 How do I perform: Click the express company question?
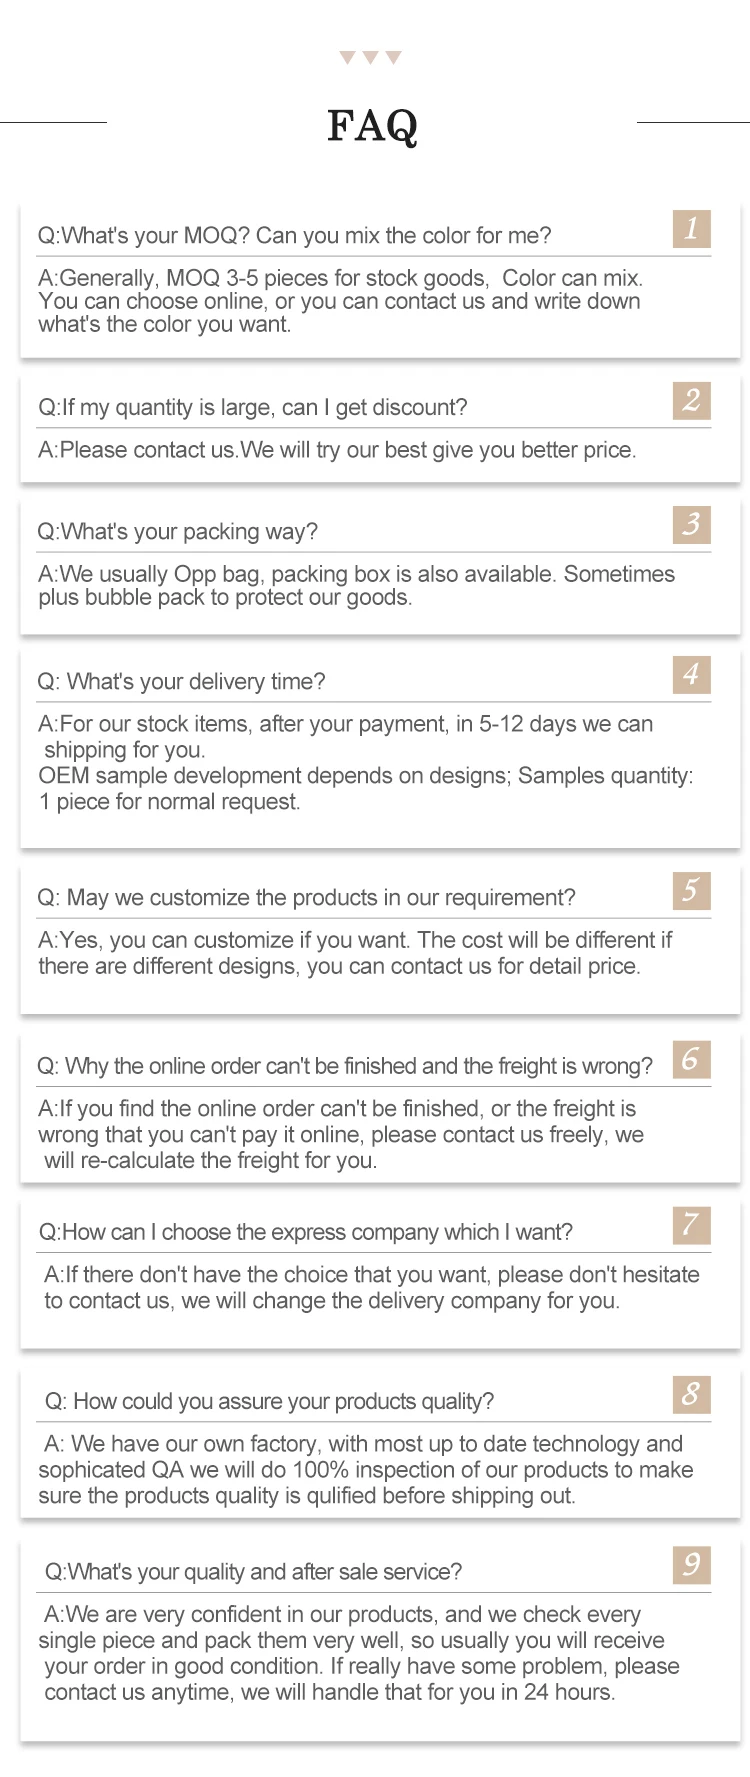point(306,1232)
